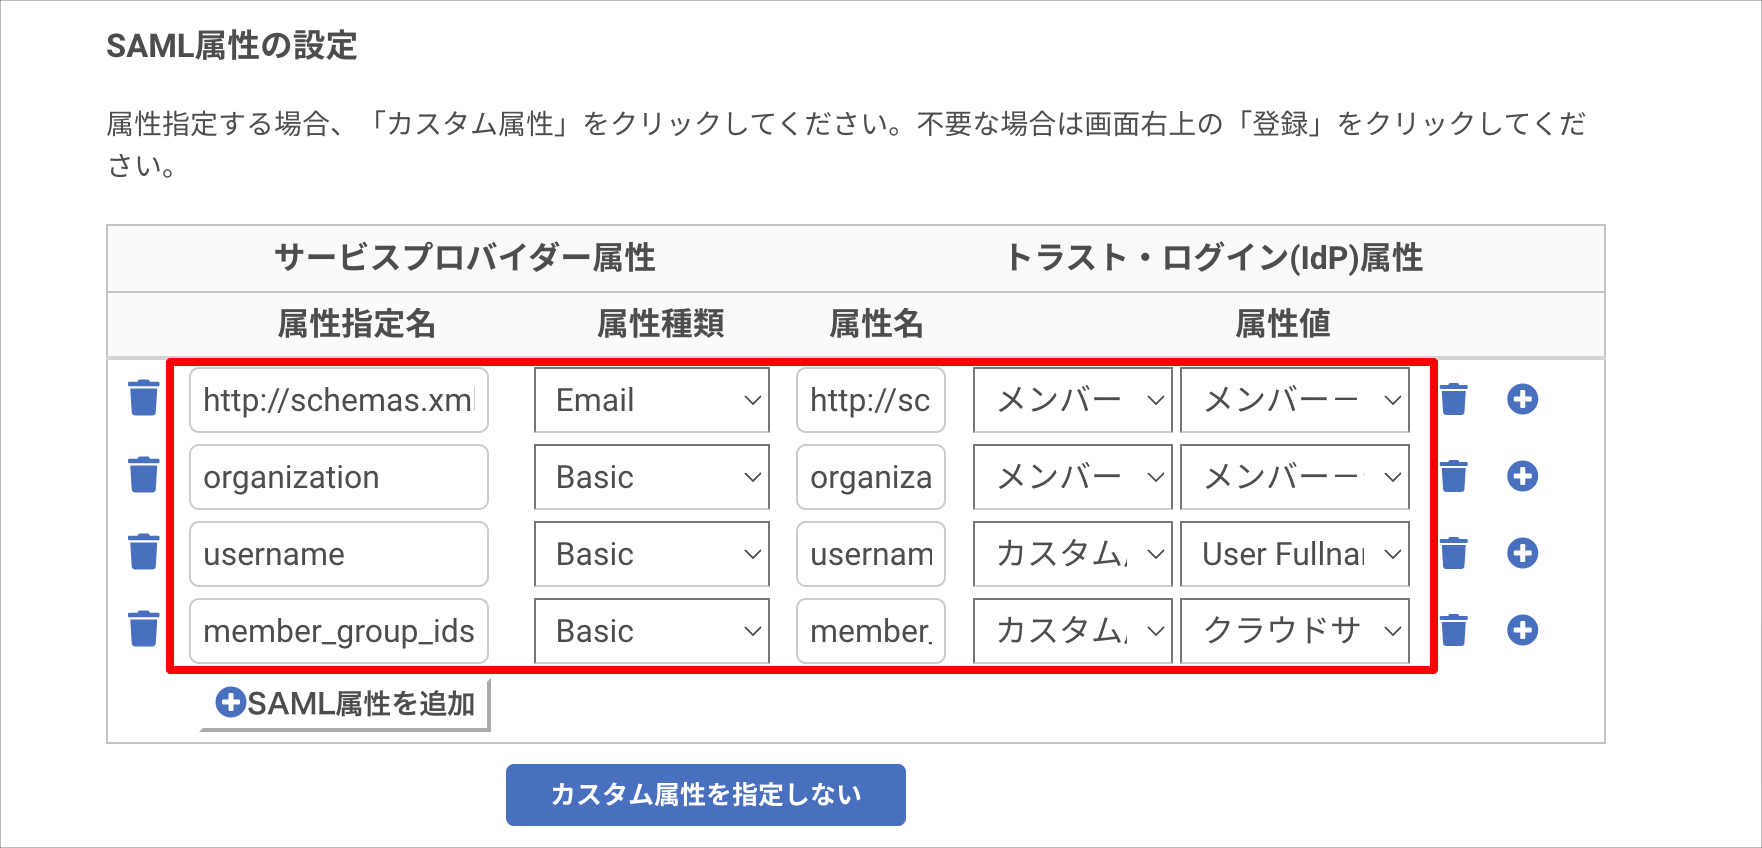1762x848 pixels.
Task: Add row via plus icon on Email row
Action: pos(1522,399)
